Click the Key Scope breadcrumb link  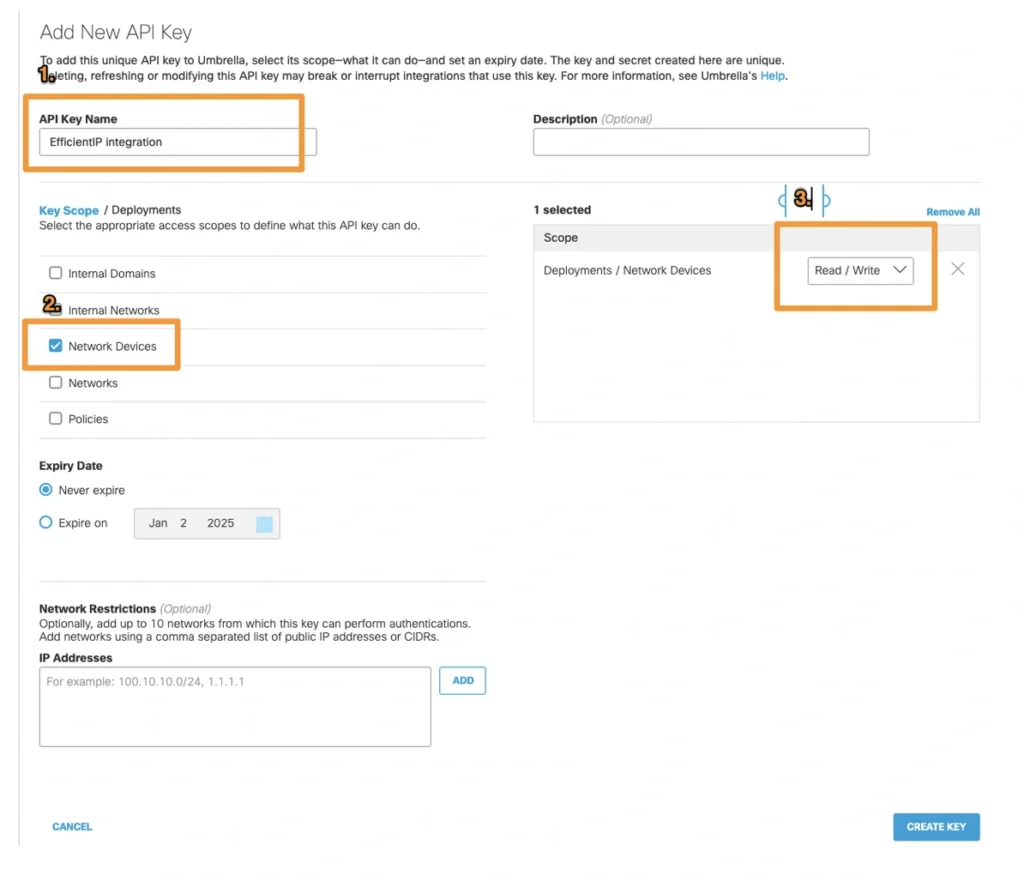[68, 210]
